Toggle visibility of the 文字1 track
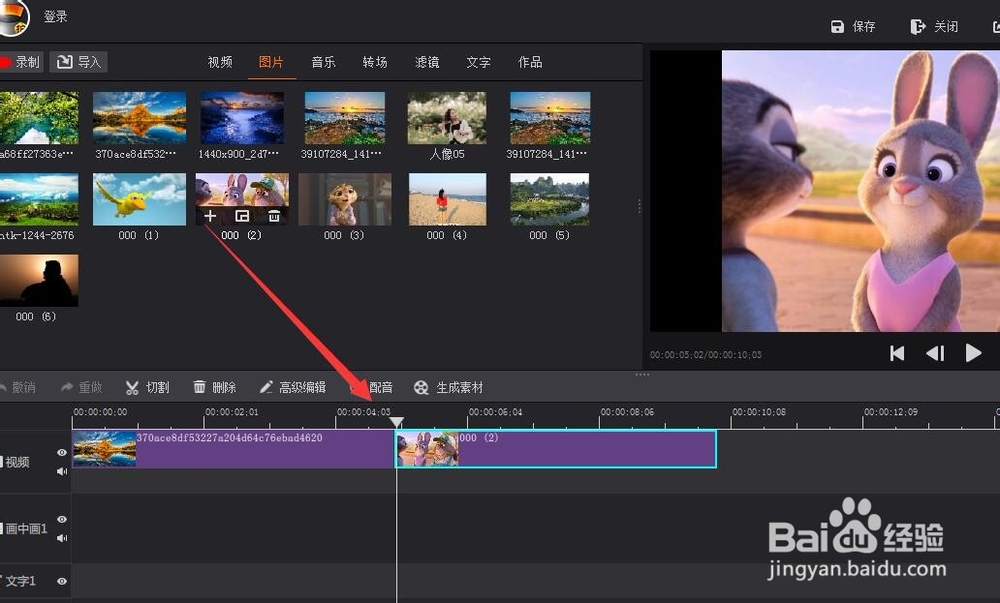This screenshot has width=1000, height=603. [62, 581]
